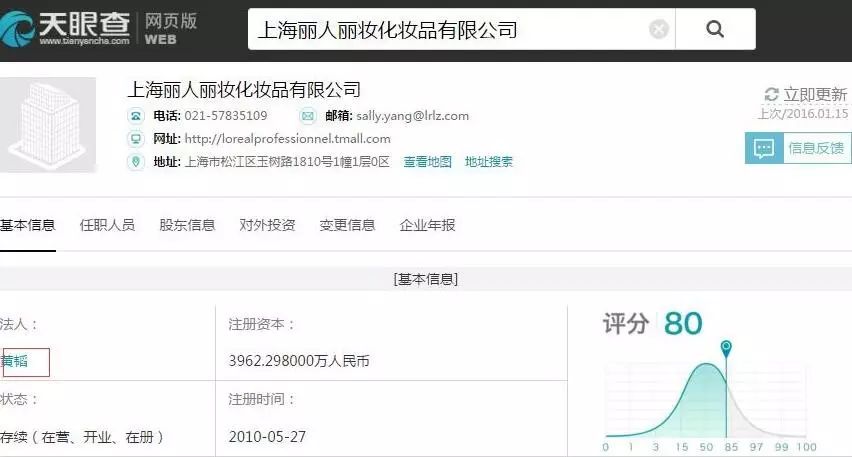Viewport: 852px width, 457px height.
Task: Click the score marker on the chart
Action: click(726, 348)
